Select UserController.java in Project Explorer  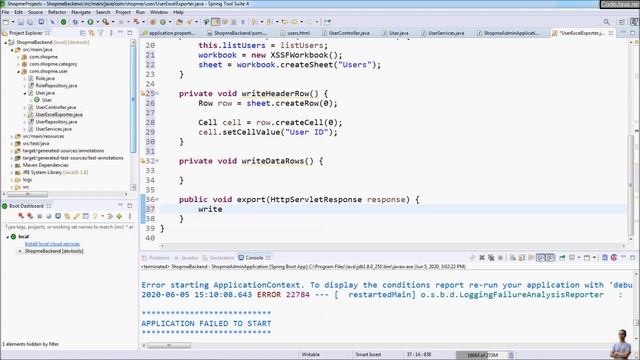pos(56,107)
